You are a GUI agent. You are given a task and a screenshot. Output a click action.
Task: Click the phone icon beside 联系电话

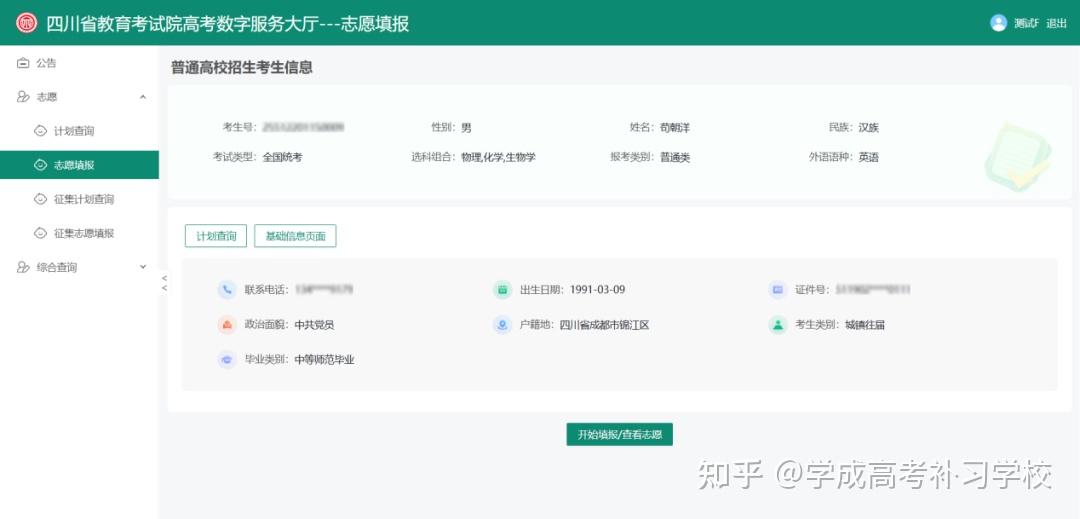(227, 290)
